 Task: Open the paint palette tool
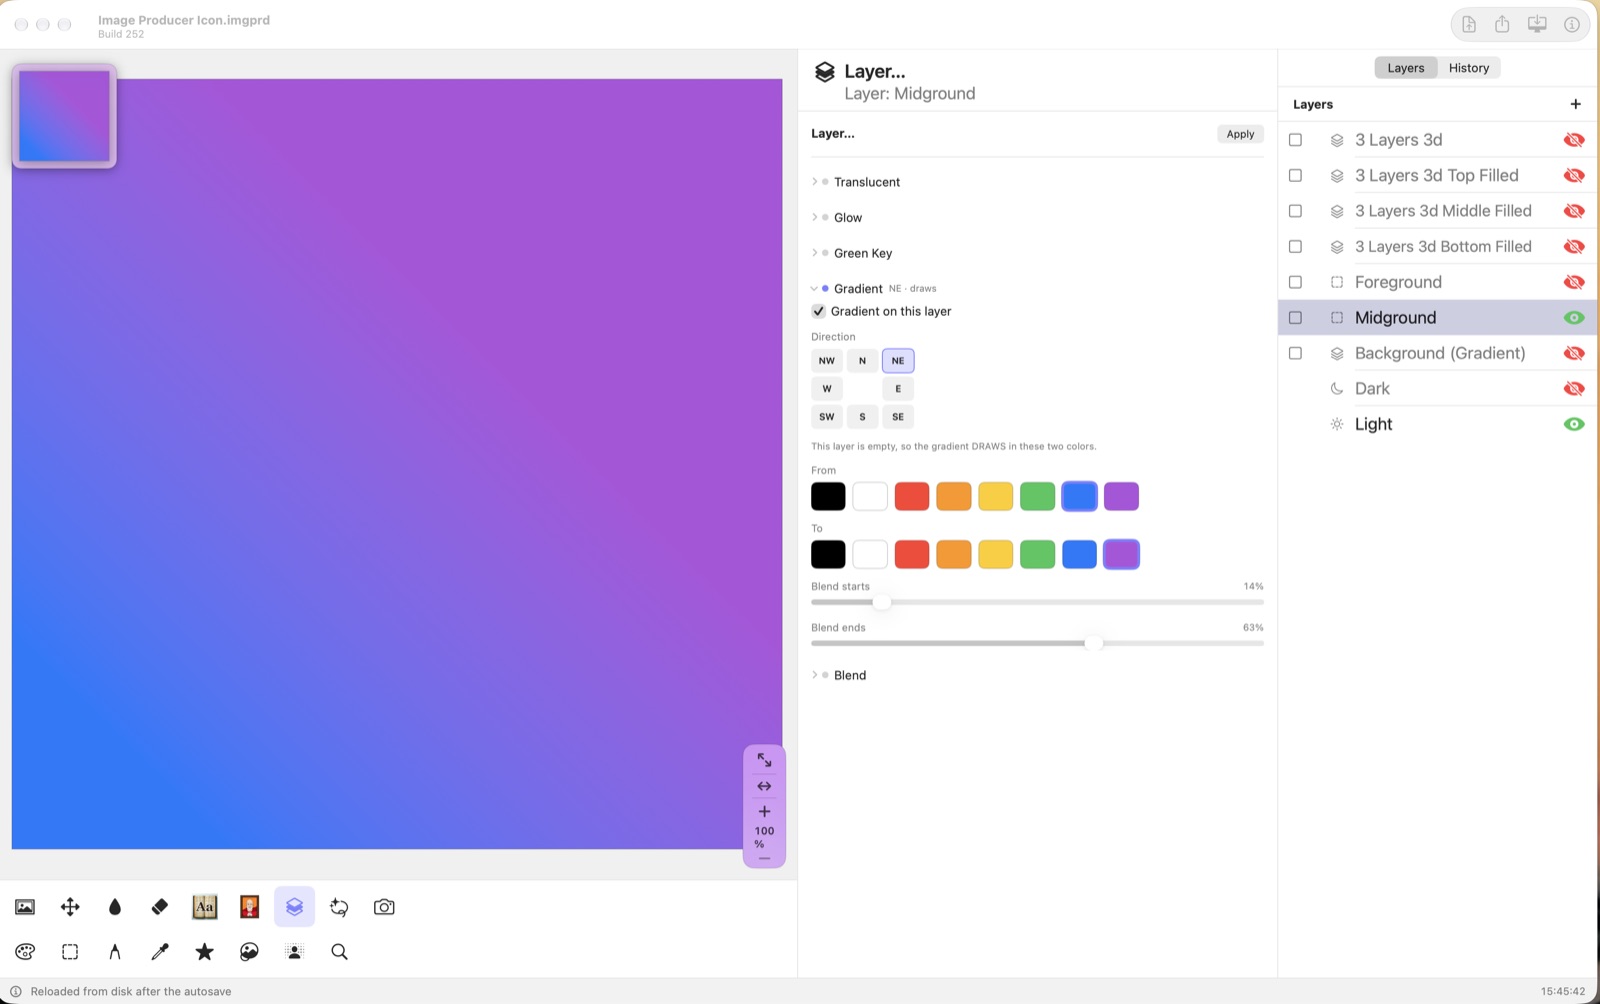25,952
